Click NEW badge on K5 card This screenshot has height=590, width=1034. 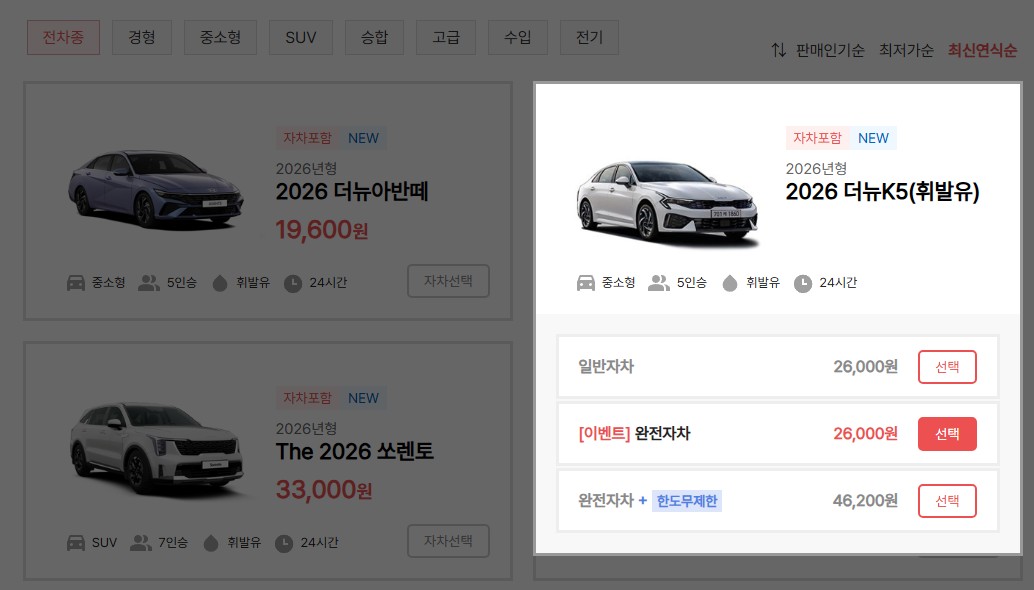click(x=873, y=138)
